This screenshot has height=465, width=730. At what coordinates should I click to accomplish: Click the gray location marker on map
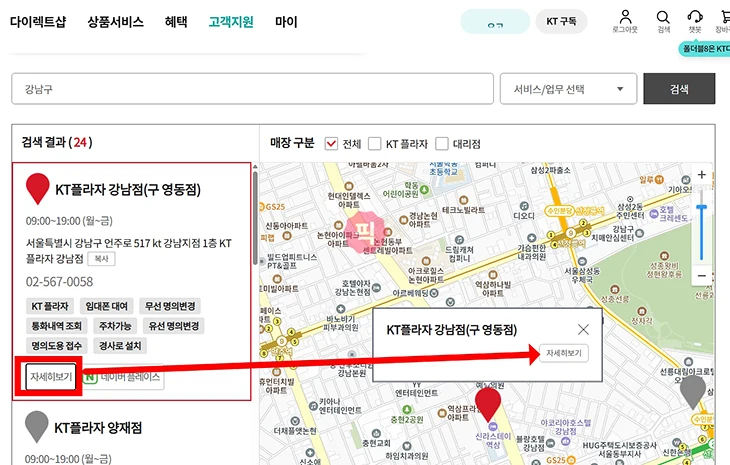tap(693, 392)
